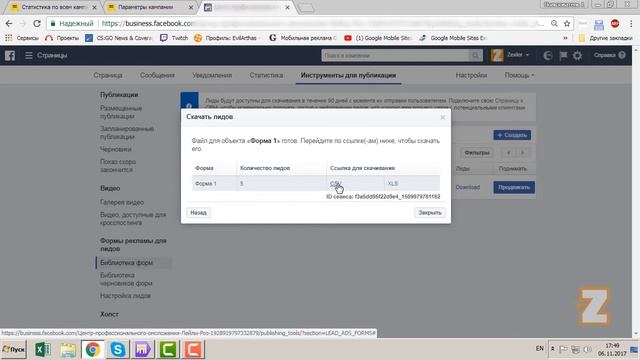Click the Download link in forms table
The image size is (640, 360).
[467, 187]
